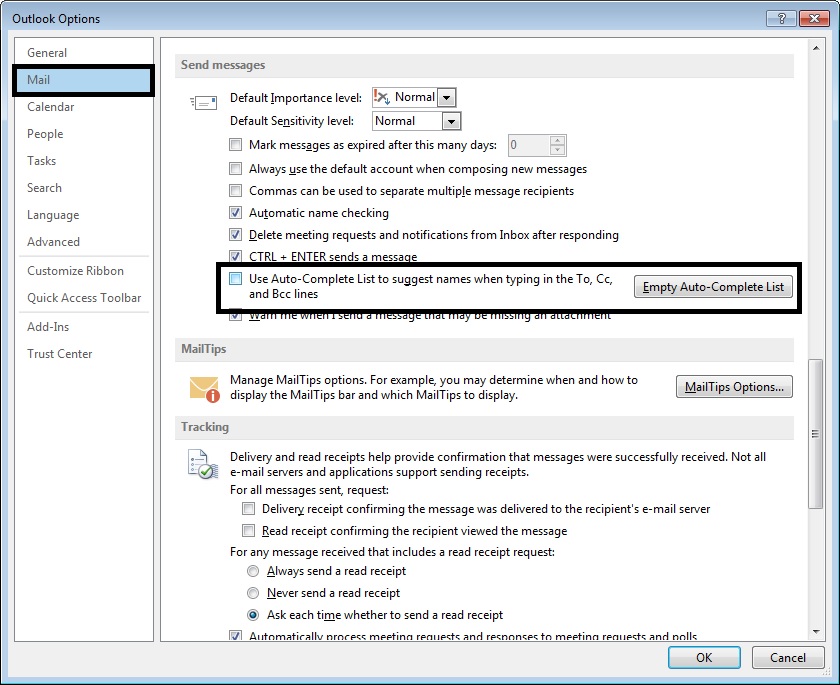Image resolution: width=840 pixels, height=685 pixels.
Task: Click the Tracking section header
Action: click(x=484, y=427)
